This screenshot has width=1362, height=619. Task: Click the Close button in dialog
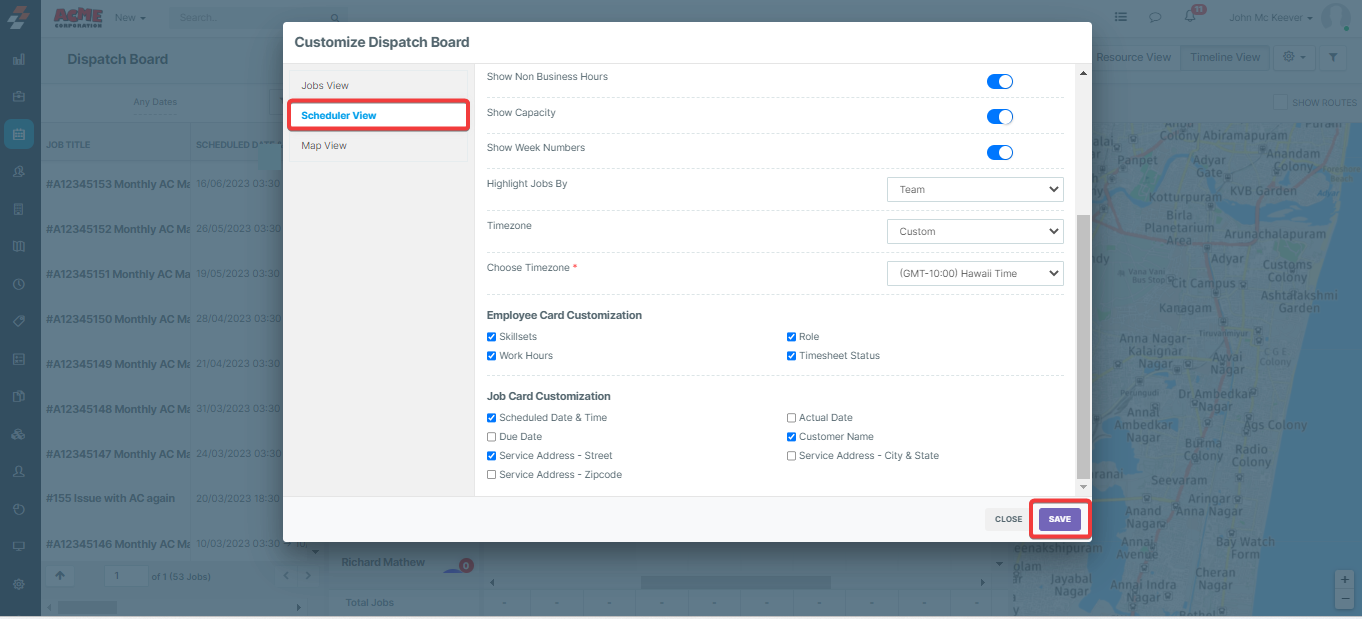[x=1008, y=519]
